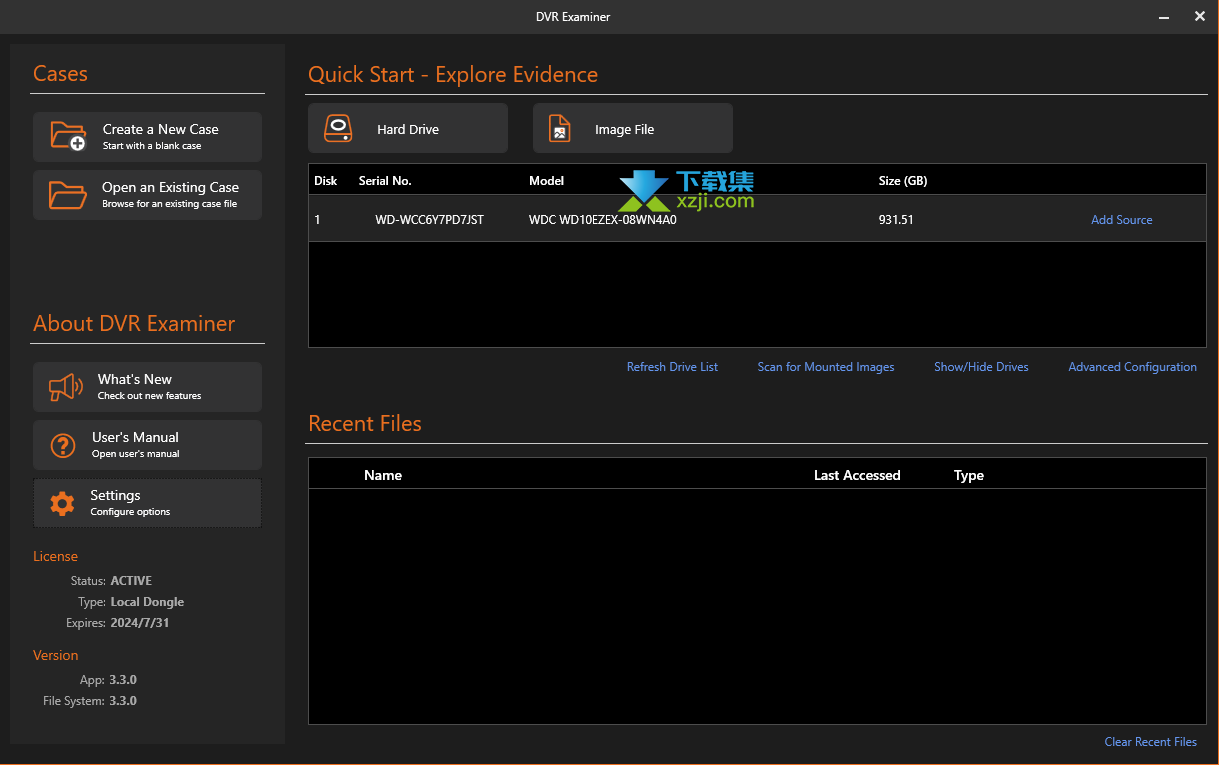
Task: Select model WDC WD10EZEX-08WN4A0 cell
Action: [x=603, y=220]
